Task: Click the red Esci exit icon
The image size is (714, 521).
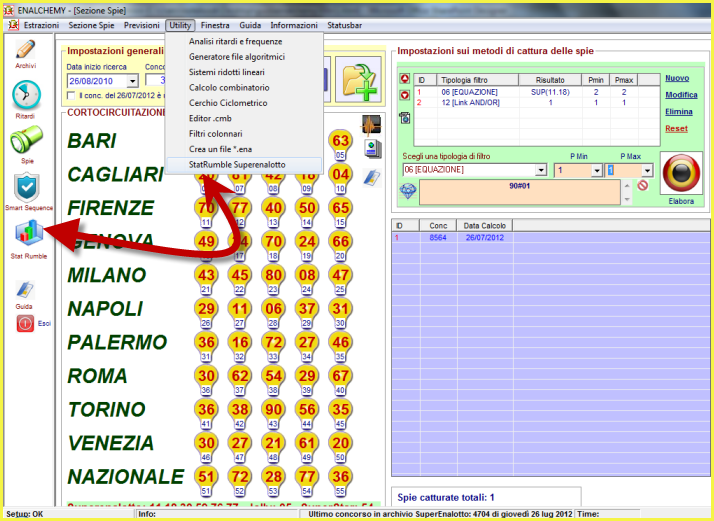Action: pyautogui.click(x=26, y=323)
